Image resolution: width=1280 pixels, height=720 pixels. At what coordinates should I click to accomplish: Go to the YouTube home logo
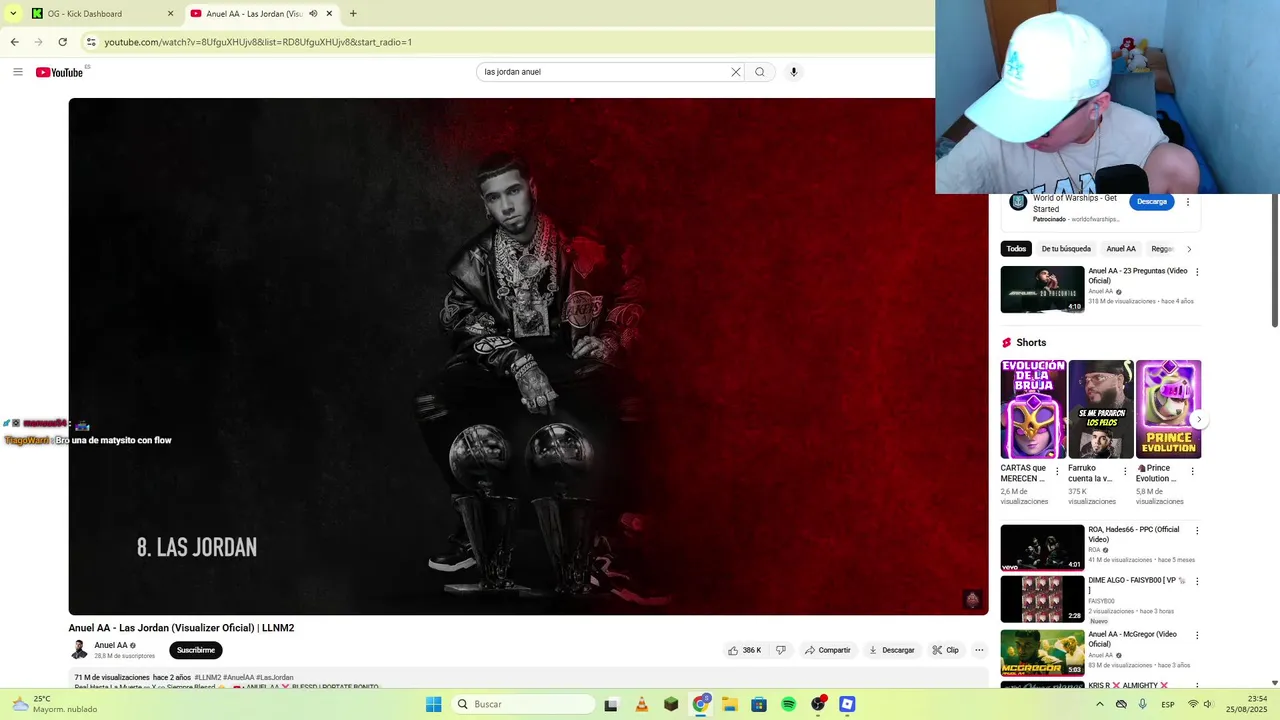click(60, 72)
